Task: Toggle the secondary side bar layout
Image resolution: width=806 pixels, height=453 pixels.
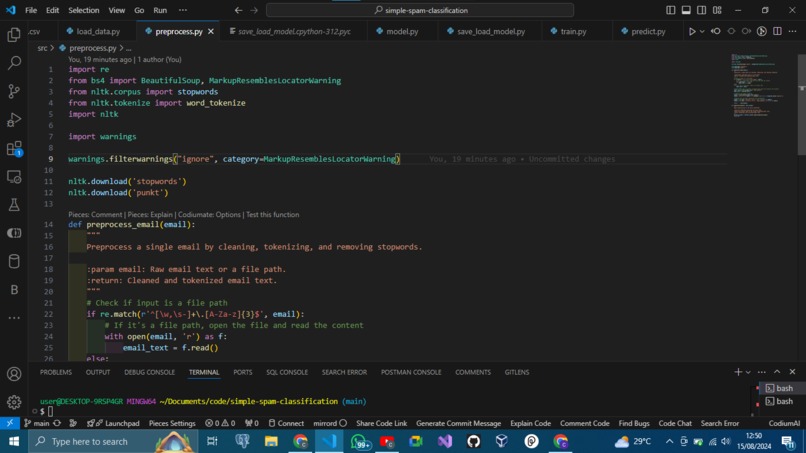Action: click(702, 10)
